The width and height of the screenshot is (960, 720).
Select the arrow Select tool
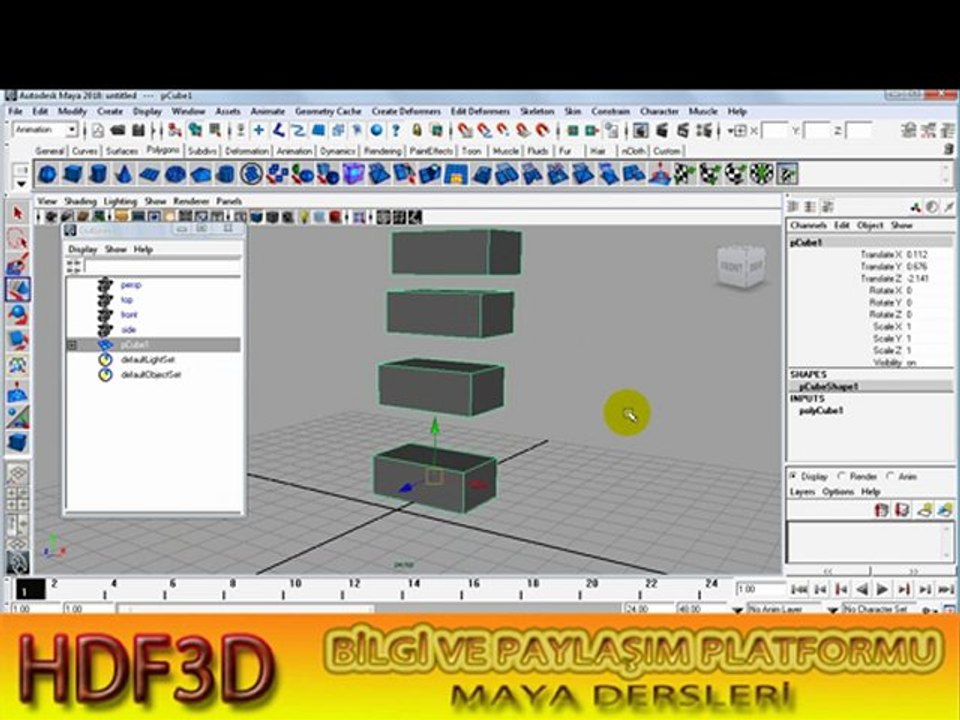coord(17,213)
